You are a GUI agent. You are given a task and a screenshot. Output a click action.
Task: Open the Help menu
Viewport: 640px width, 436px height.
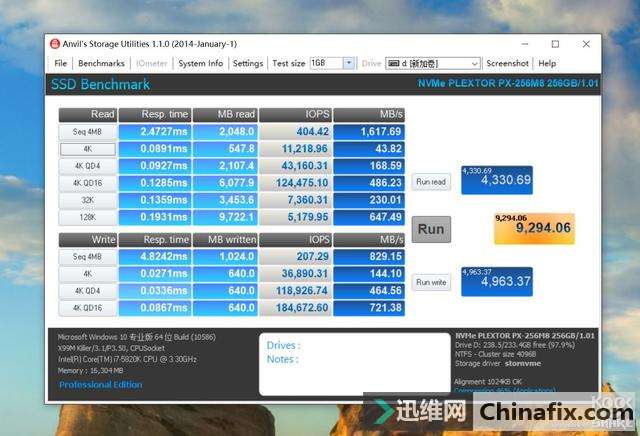(x=547, y=63)
